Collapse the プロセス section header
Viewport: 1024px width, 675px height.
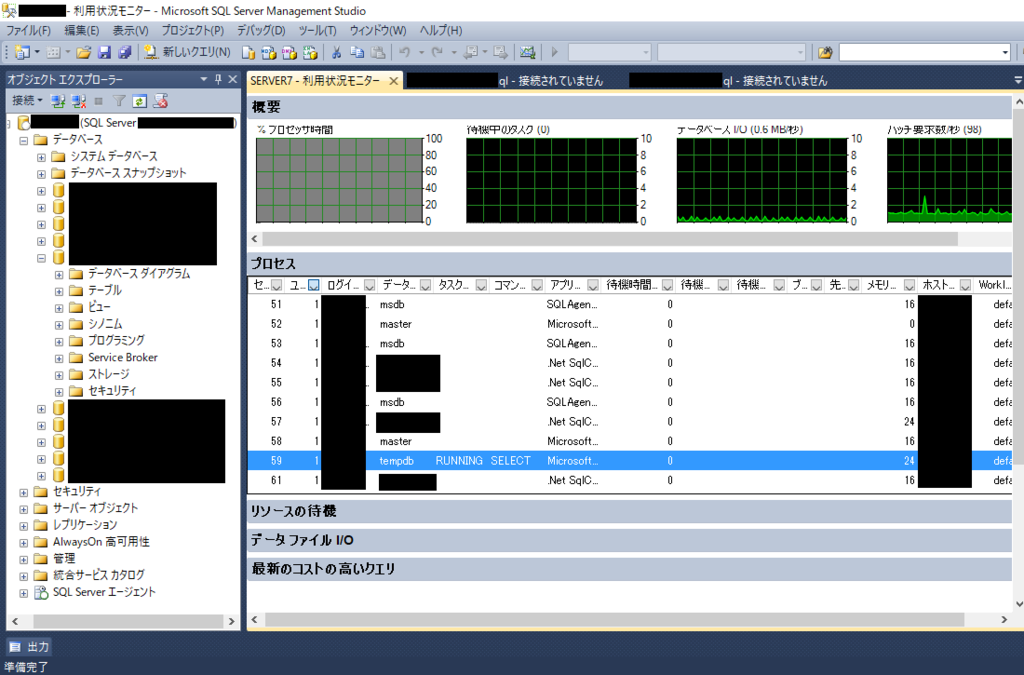point(630,264)
